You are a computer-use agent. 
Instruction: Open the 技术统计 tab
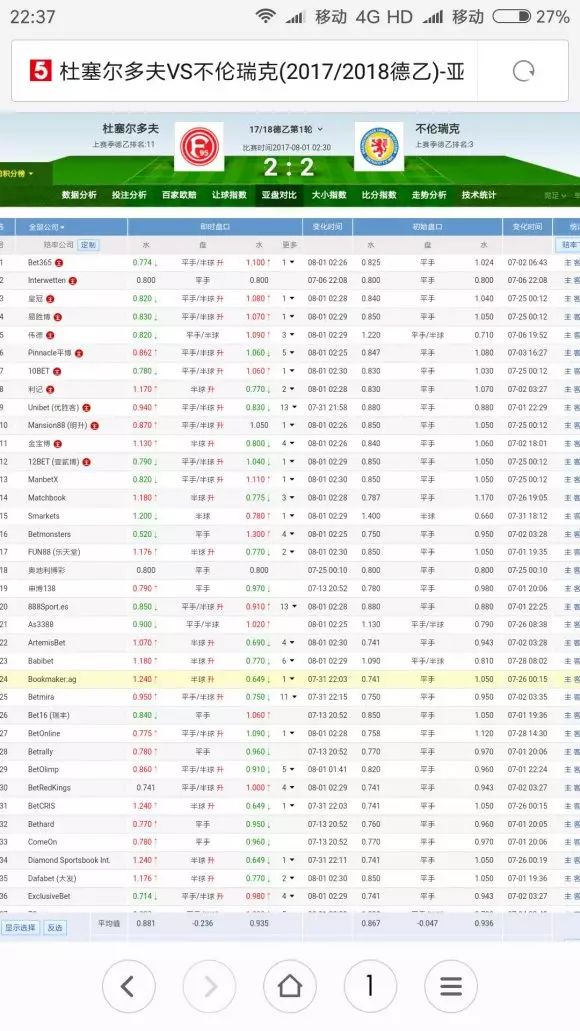479,195
